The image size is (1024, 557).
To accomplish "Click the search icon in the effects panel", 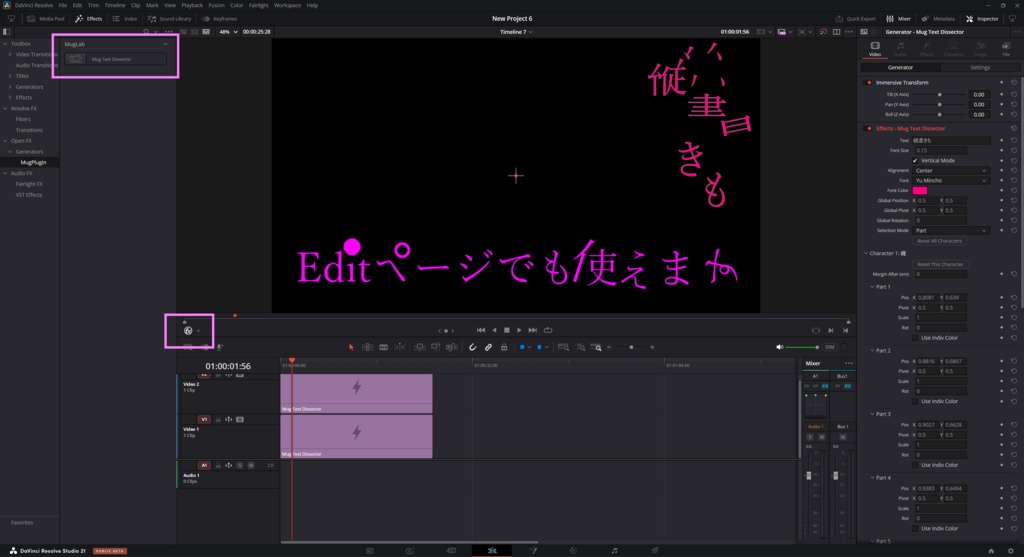I will [146, 31].
